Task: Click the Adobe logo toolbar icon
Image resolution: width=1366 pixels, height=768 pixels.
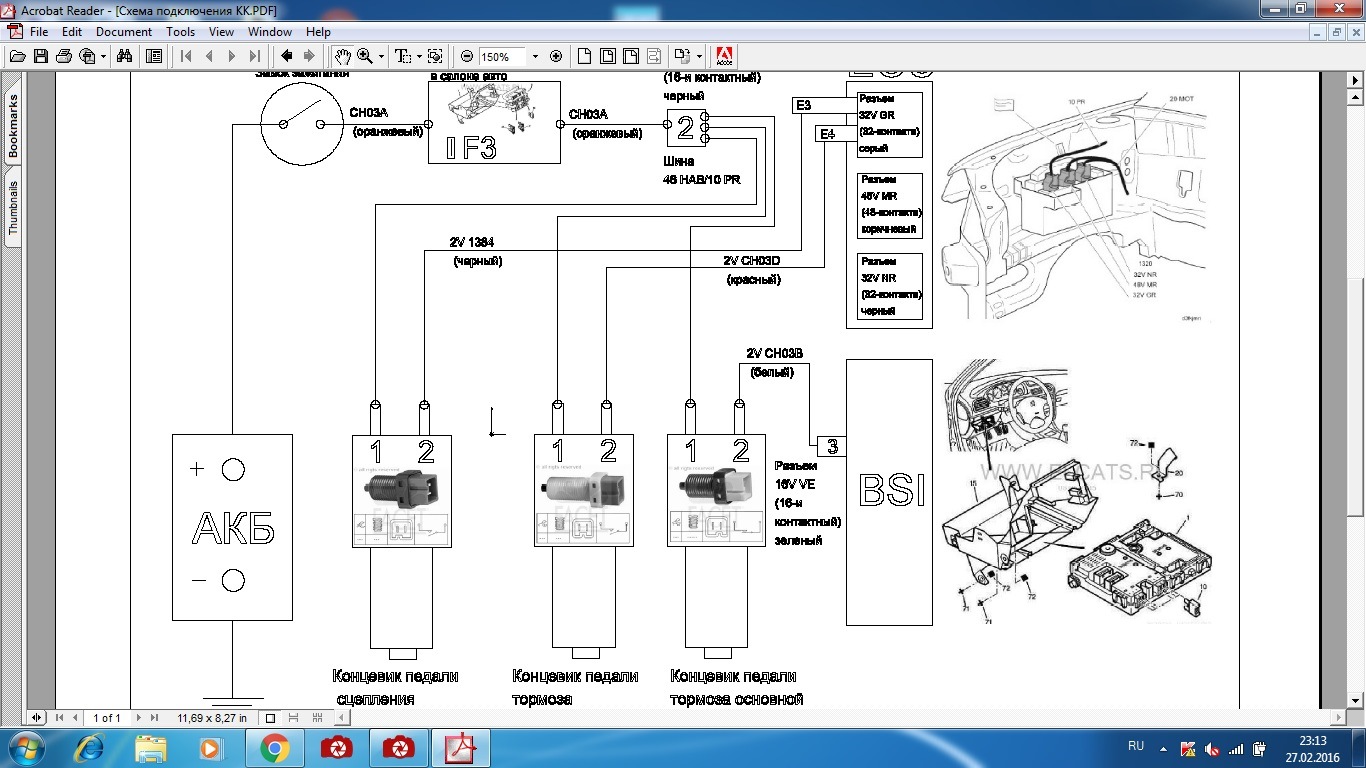Action: click(725, 56)
